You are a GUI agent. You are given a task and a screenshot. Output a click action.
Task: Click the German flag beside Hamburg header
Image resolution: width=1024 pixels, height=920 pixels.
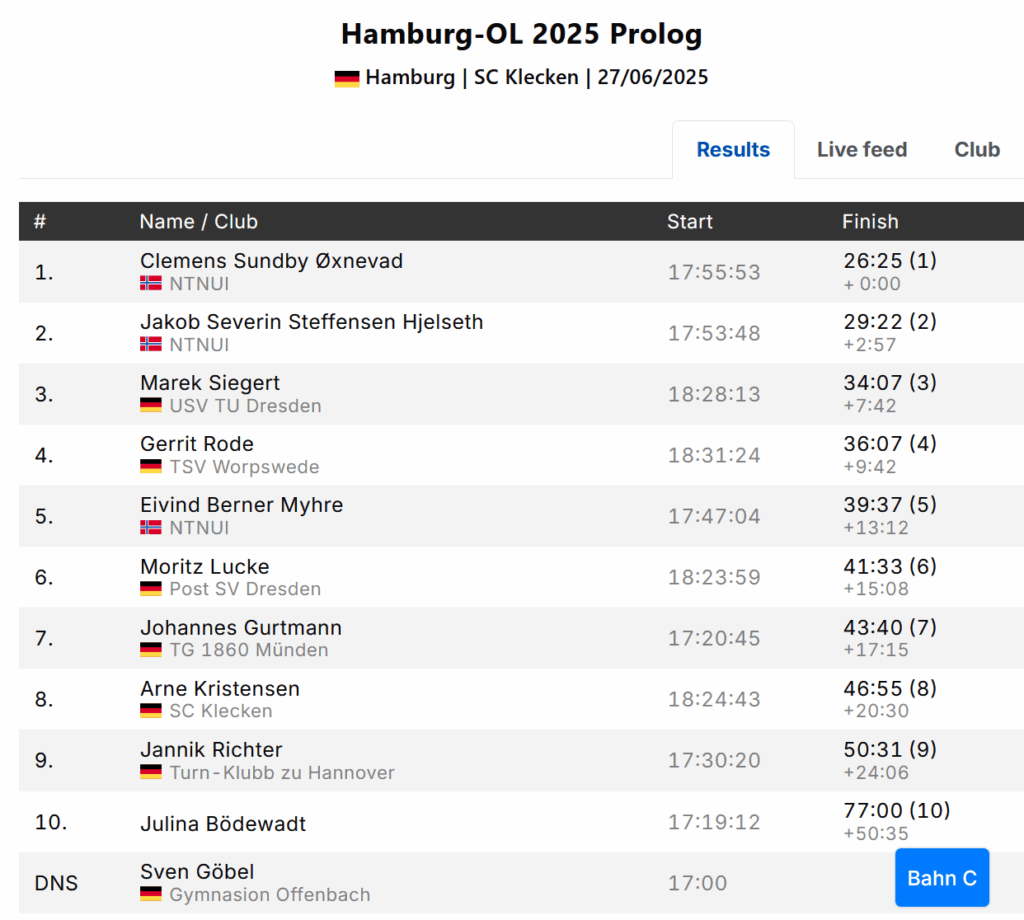pos(346,78)
